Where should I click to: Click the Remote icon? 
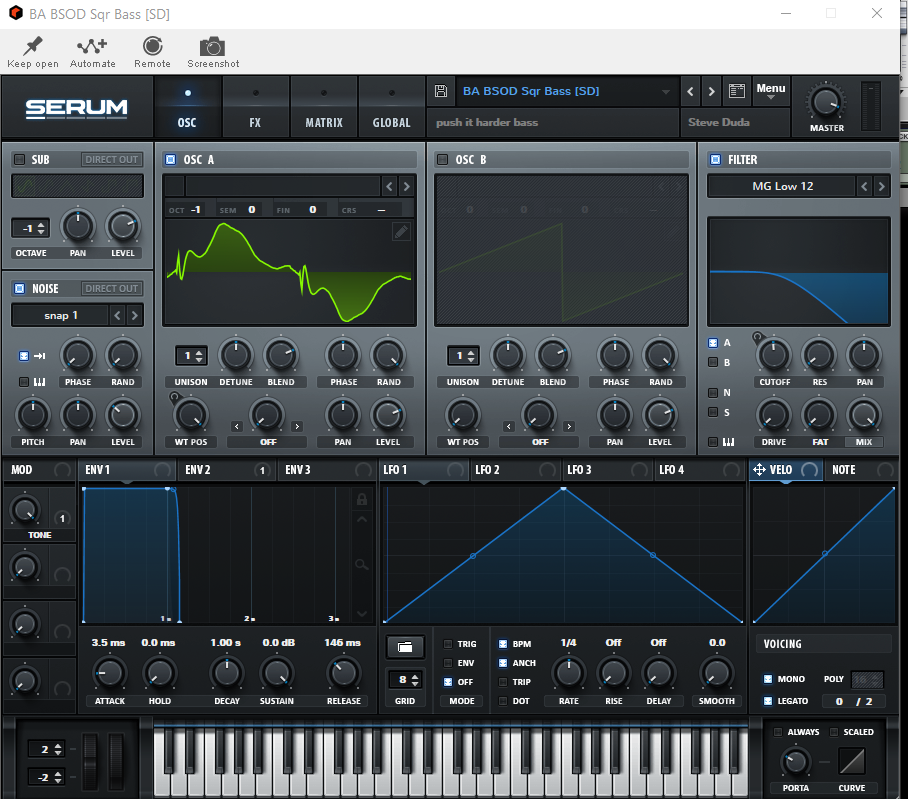(x=153, y=46)
